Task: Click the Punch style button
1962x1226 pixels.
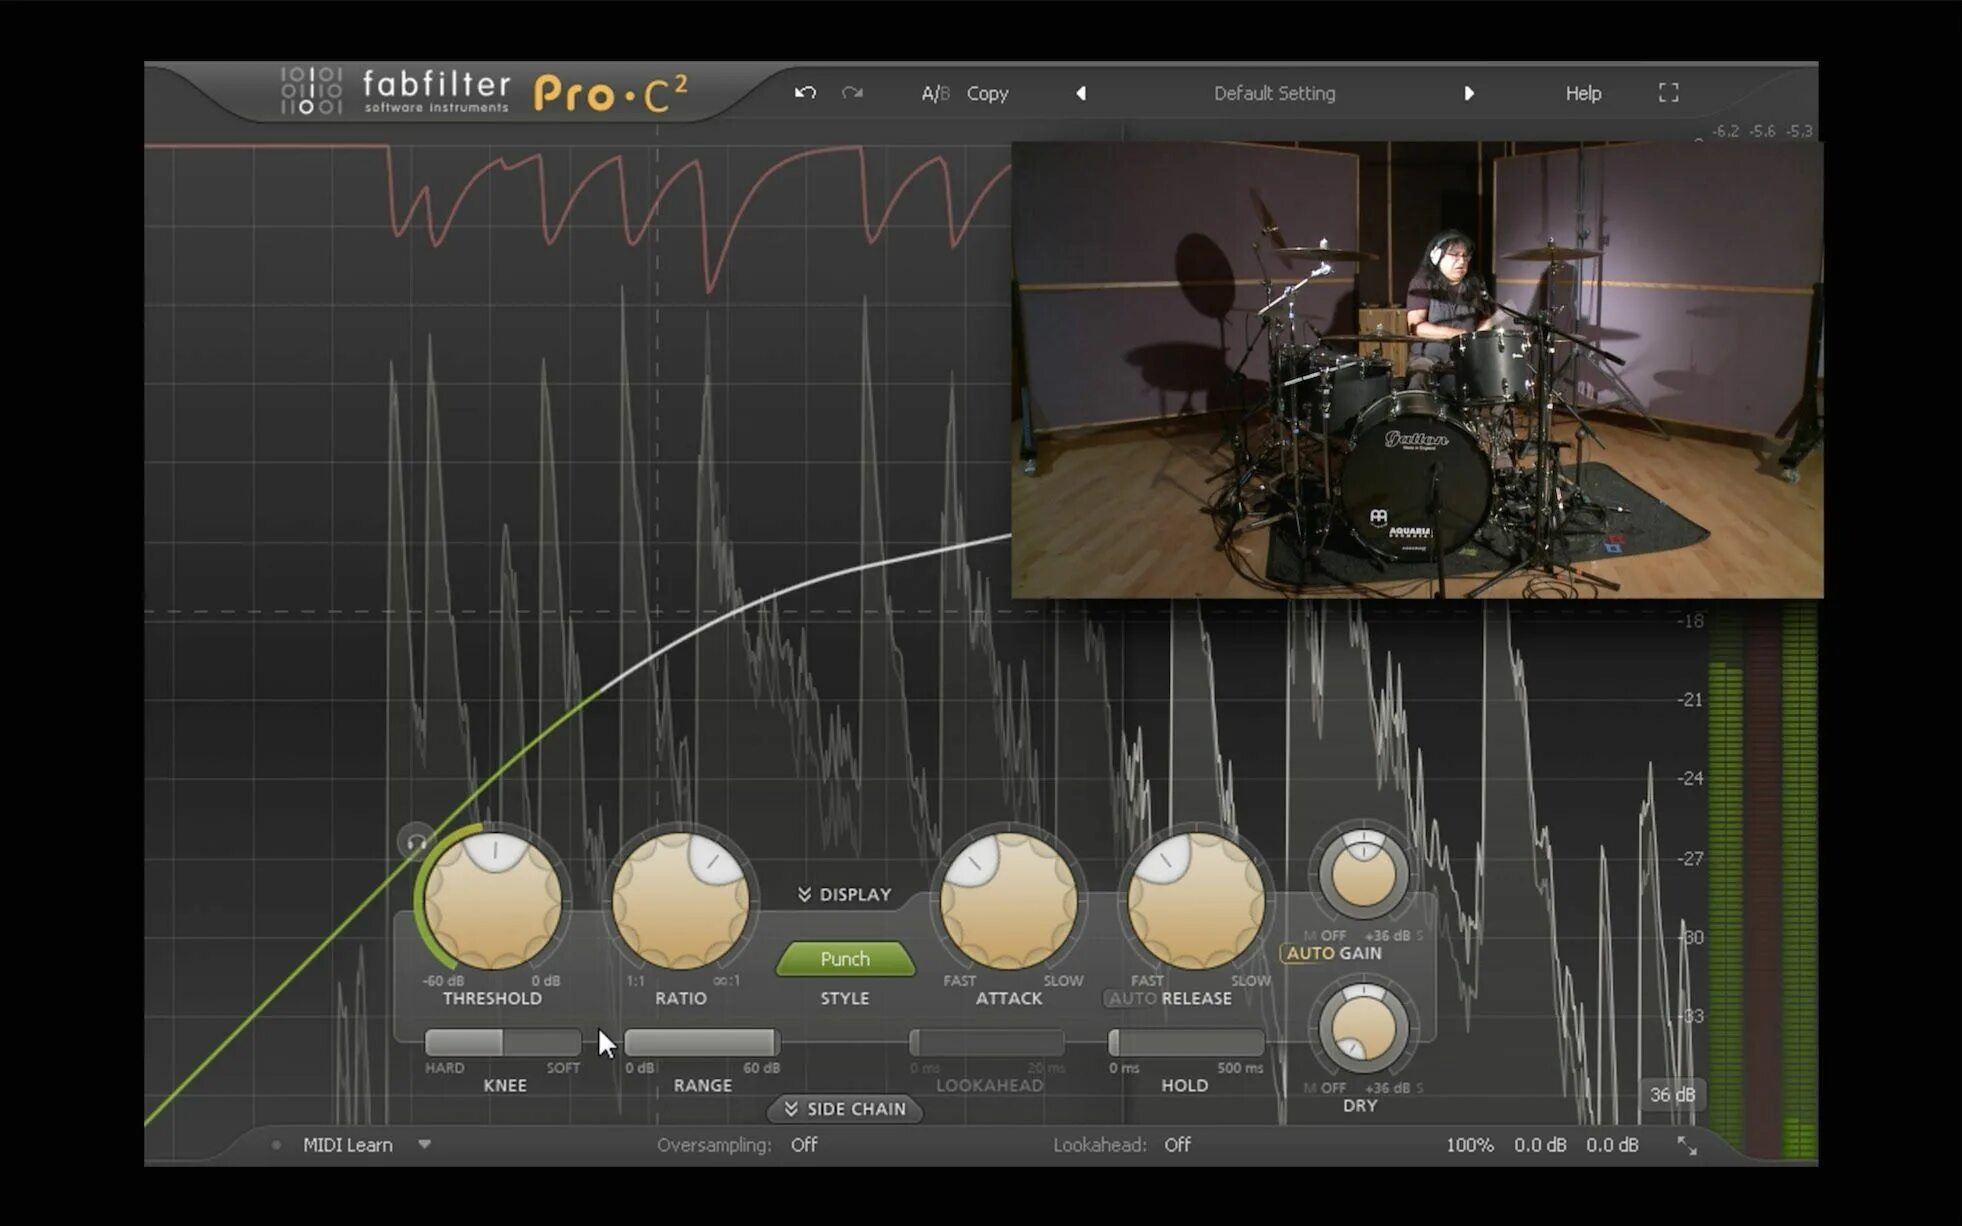Action: tap(845, 958)
